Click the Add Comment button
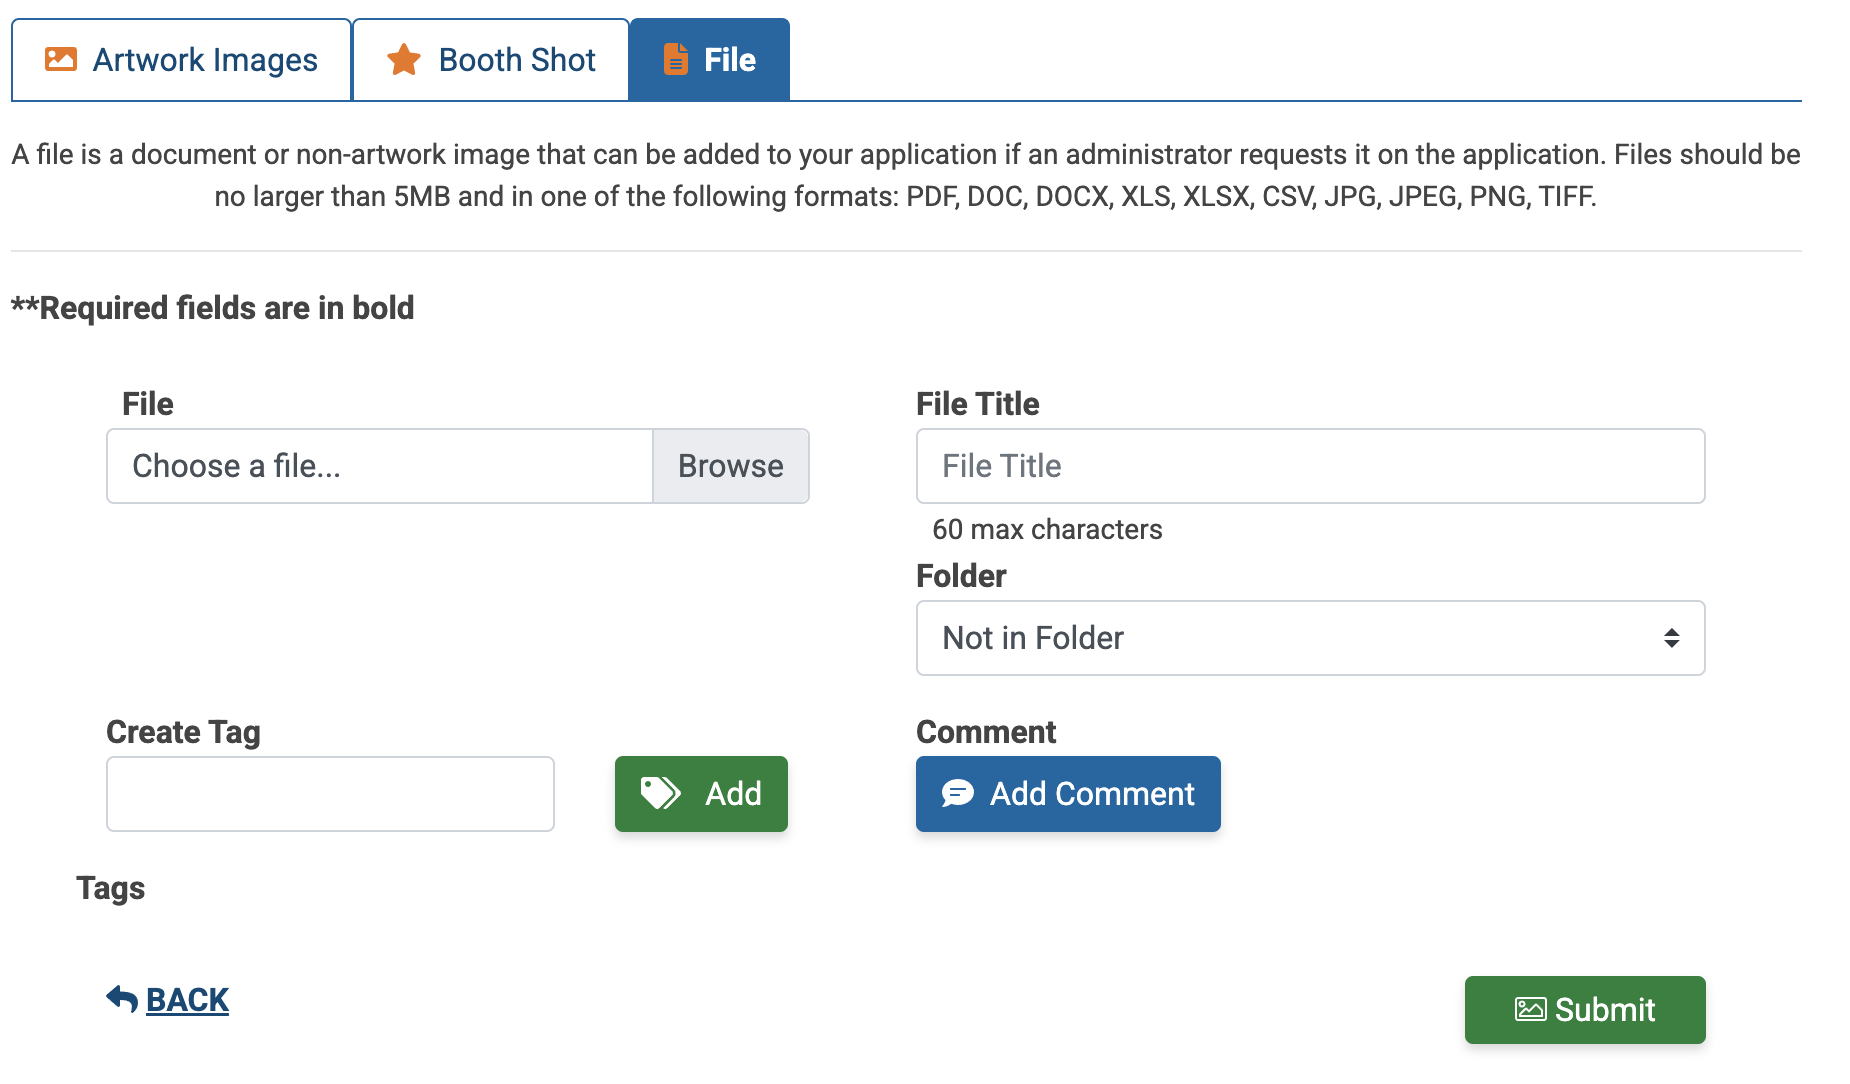Image resolution: width=1850 pixels, height=1084 pixels. tap(1068, 794)
